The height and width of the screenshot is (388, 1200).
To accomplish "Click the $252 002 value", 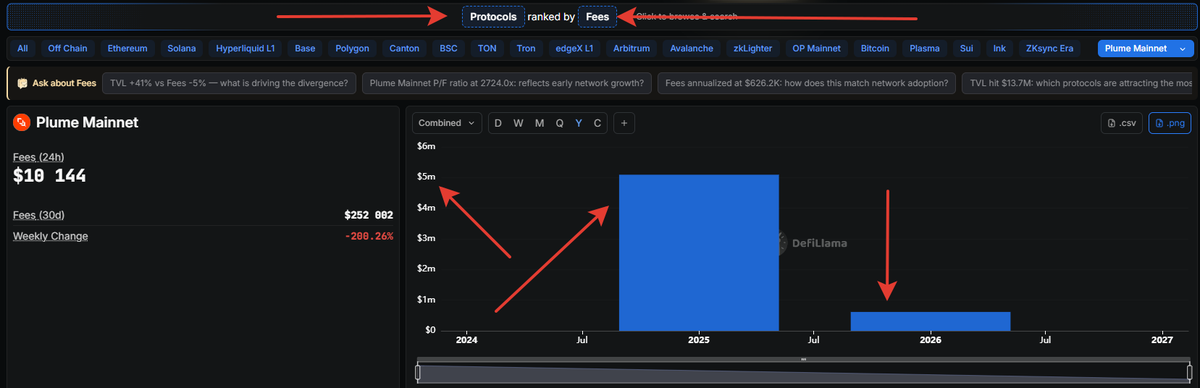I will point(368,215).
